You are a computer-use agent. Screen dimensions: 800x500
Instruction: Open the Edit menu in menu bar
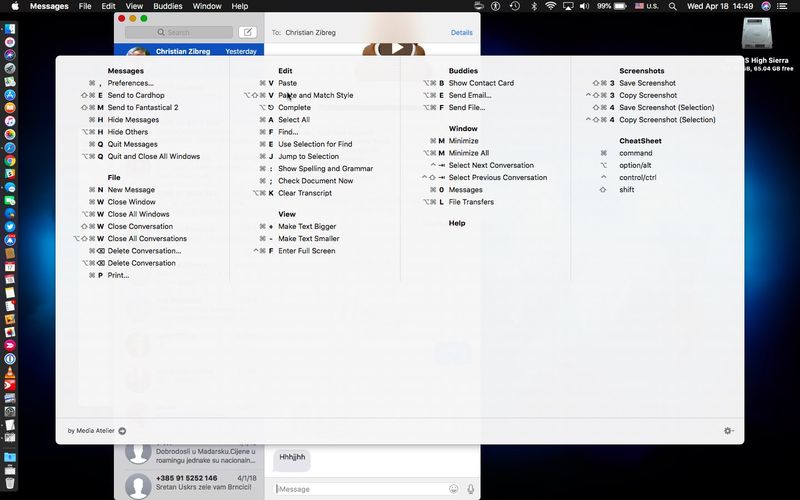(x=108, y=6)
